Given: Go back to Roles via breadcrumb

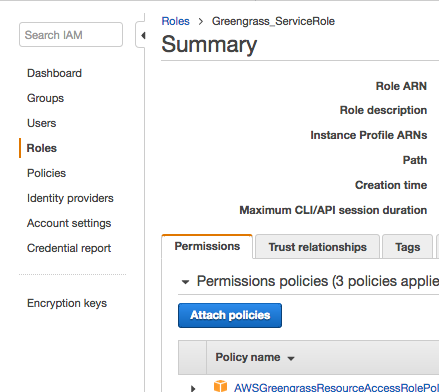Looking at the screenshot, I should pyautogui.click(x=175, y=21).
